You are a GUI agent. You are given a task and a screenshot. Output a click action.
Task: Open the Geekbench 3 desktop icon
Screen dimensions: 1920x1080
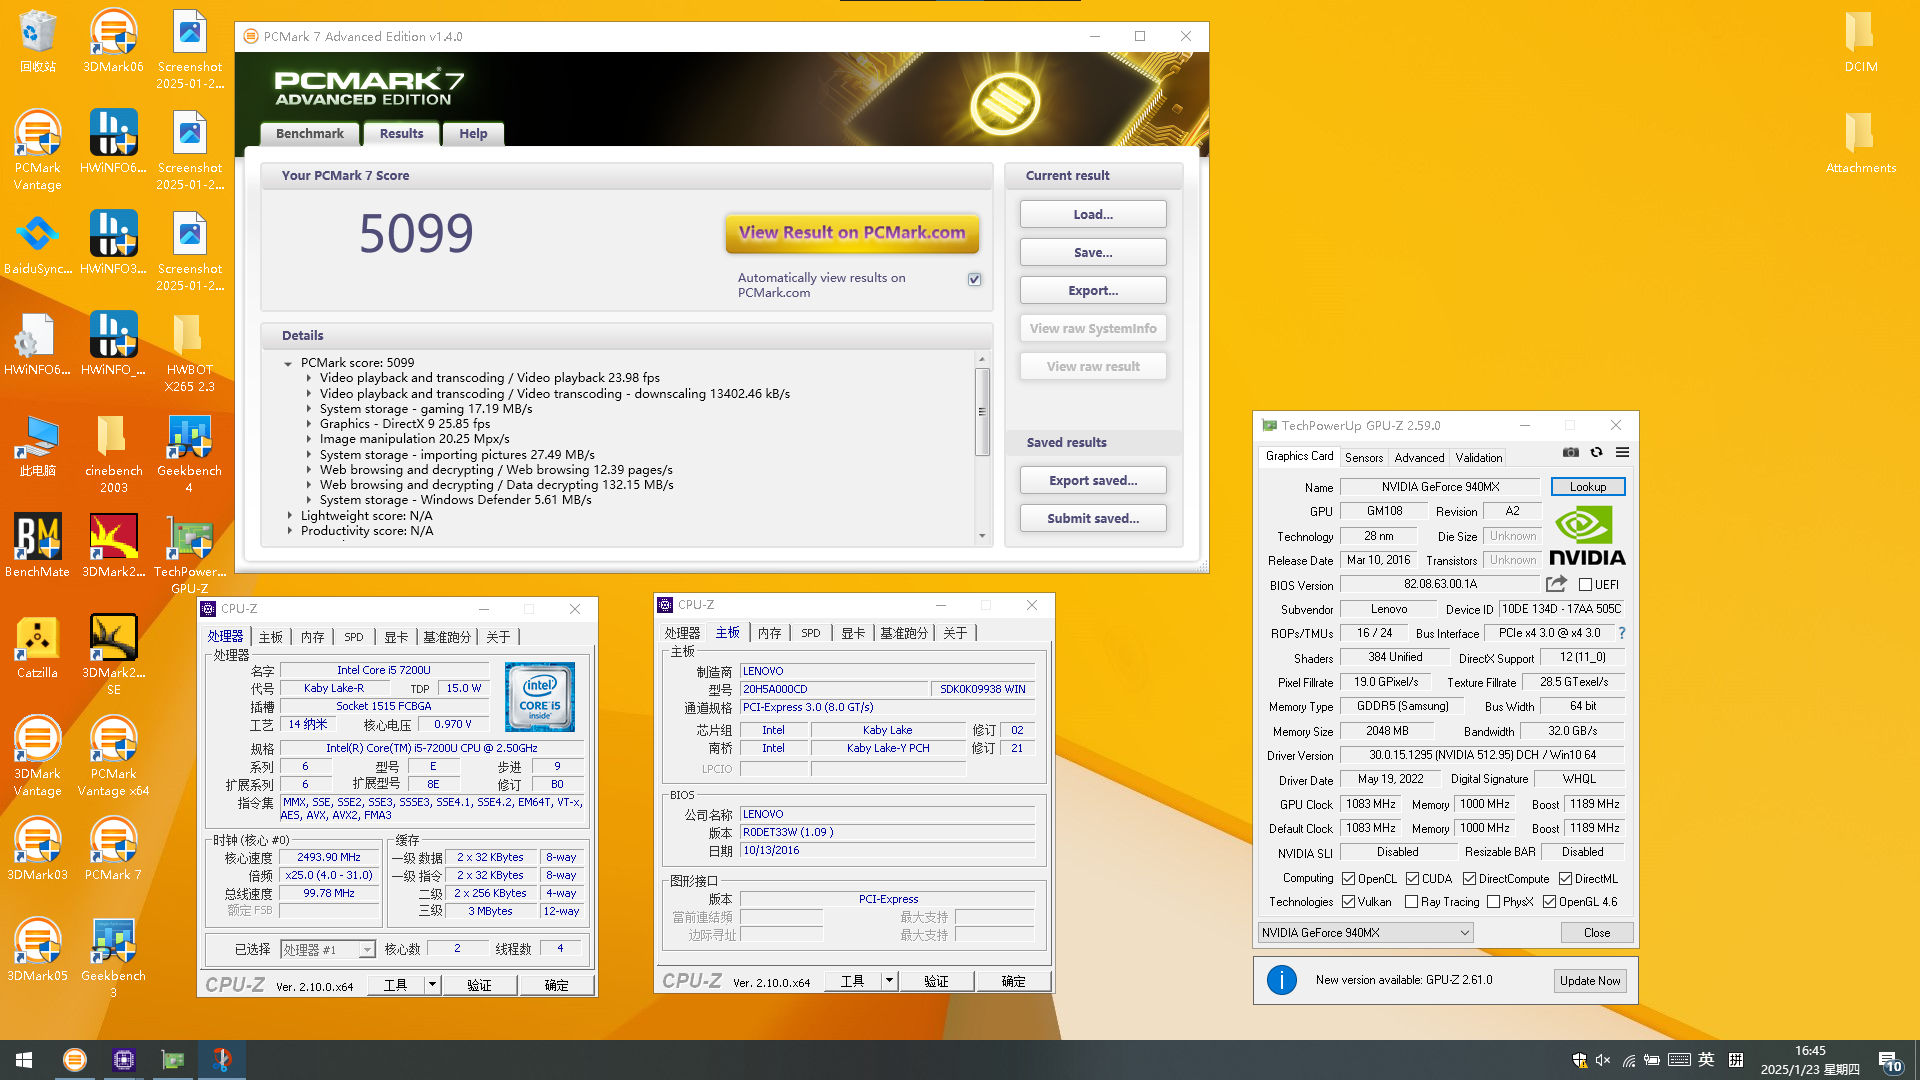113,959
